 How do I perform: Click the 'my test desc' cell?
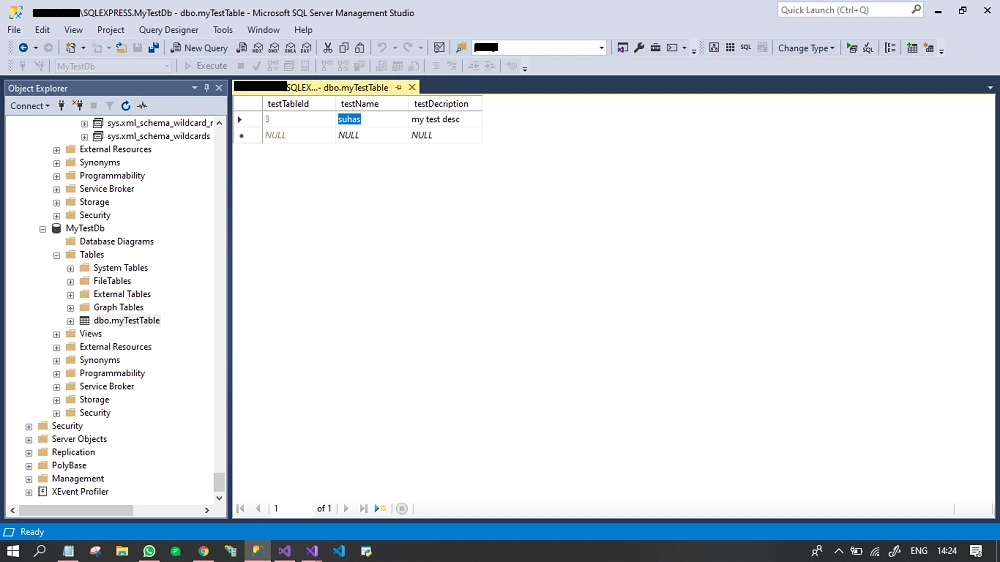pyautogui.click(x=445, y=119)
